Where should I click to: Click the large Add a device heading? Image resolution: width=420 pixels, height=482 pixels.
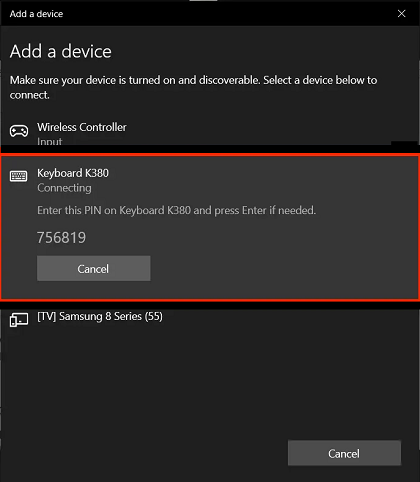[x=61, y=51]
